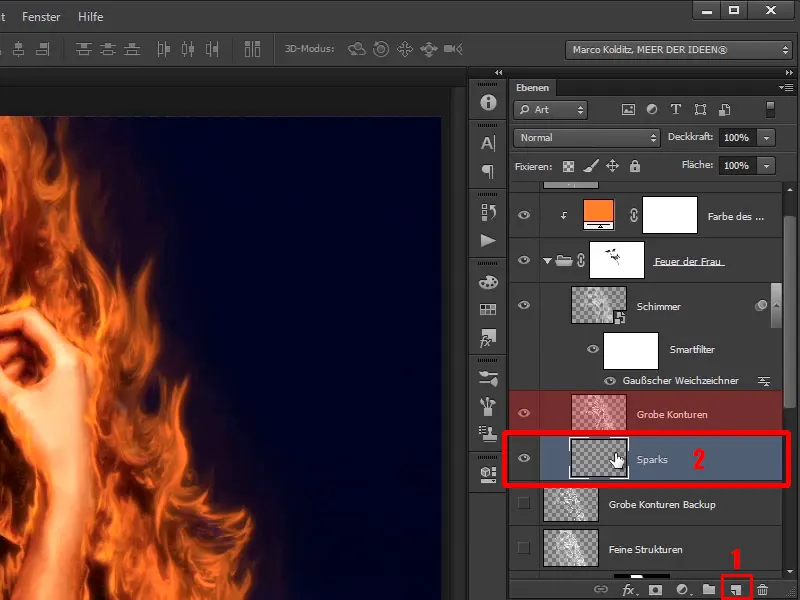This screenshot has height=600, width=800.
Task: Collapse the Feuer der Frau group
Action: 547,261
